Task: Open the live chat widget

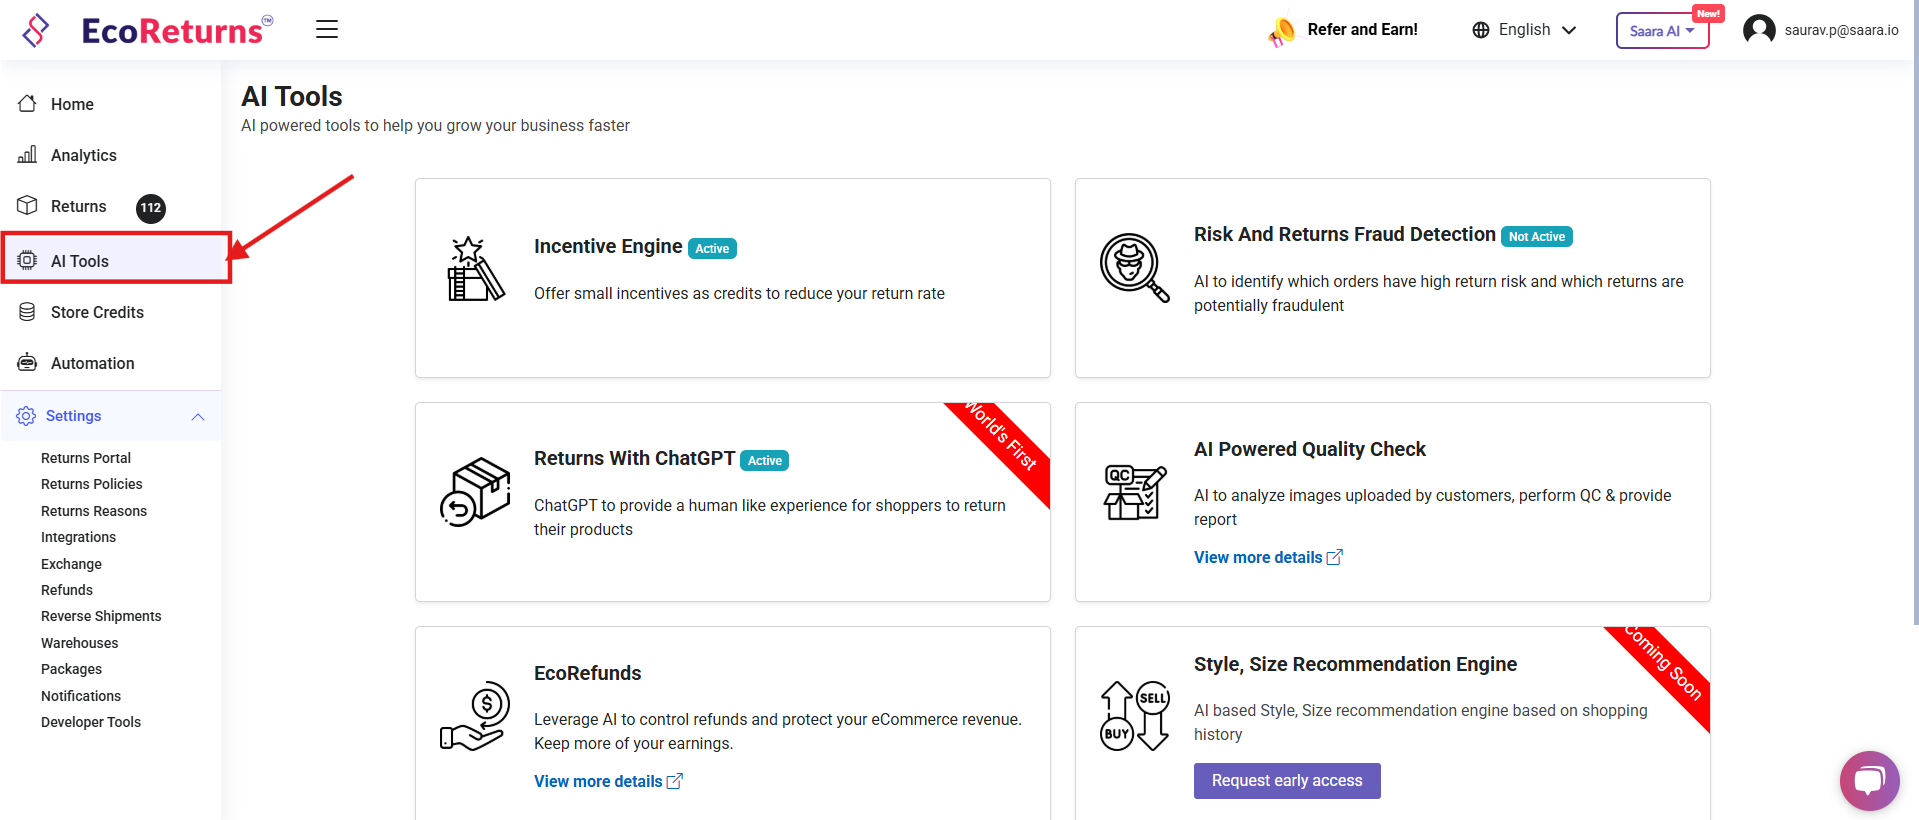Action: coord(1868,780)
